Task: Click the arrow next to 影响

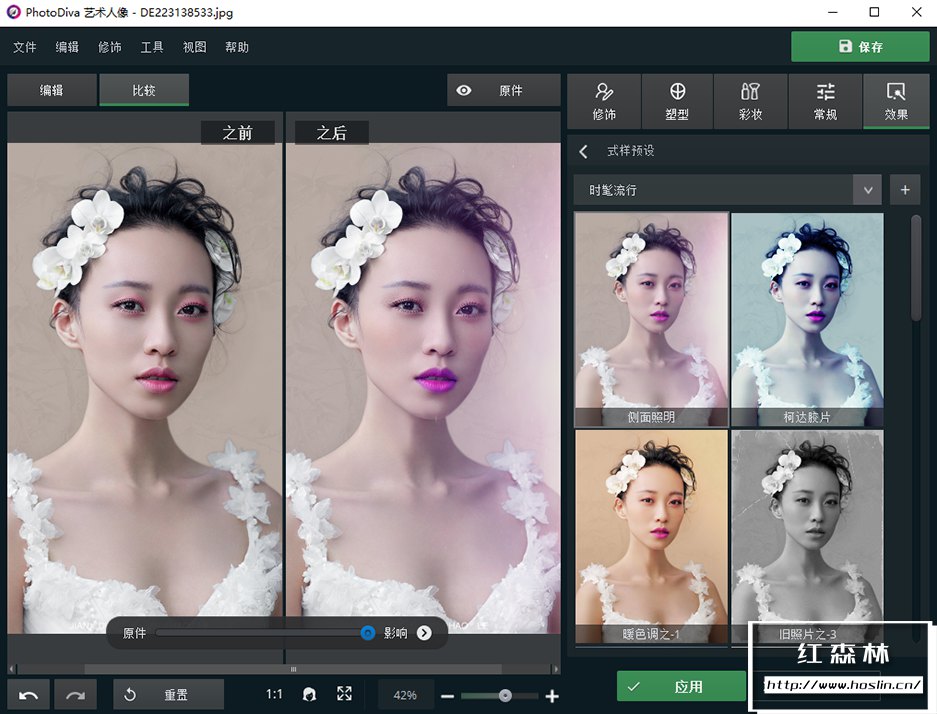Action: click(x=424, y=633)
